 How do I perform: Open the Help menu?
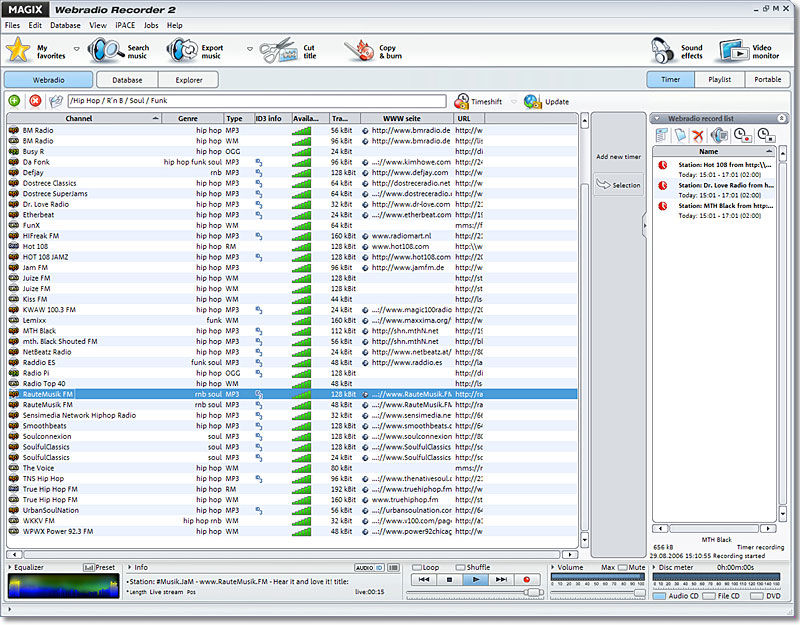(x=174, y=25)
